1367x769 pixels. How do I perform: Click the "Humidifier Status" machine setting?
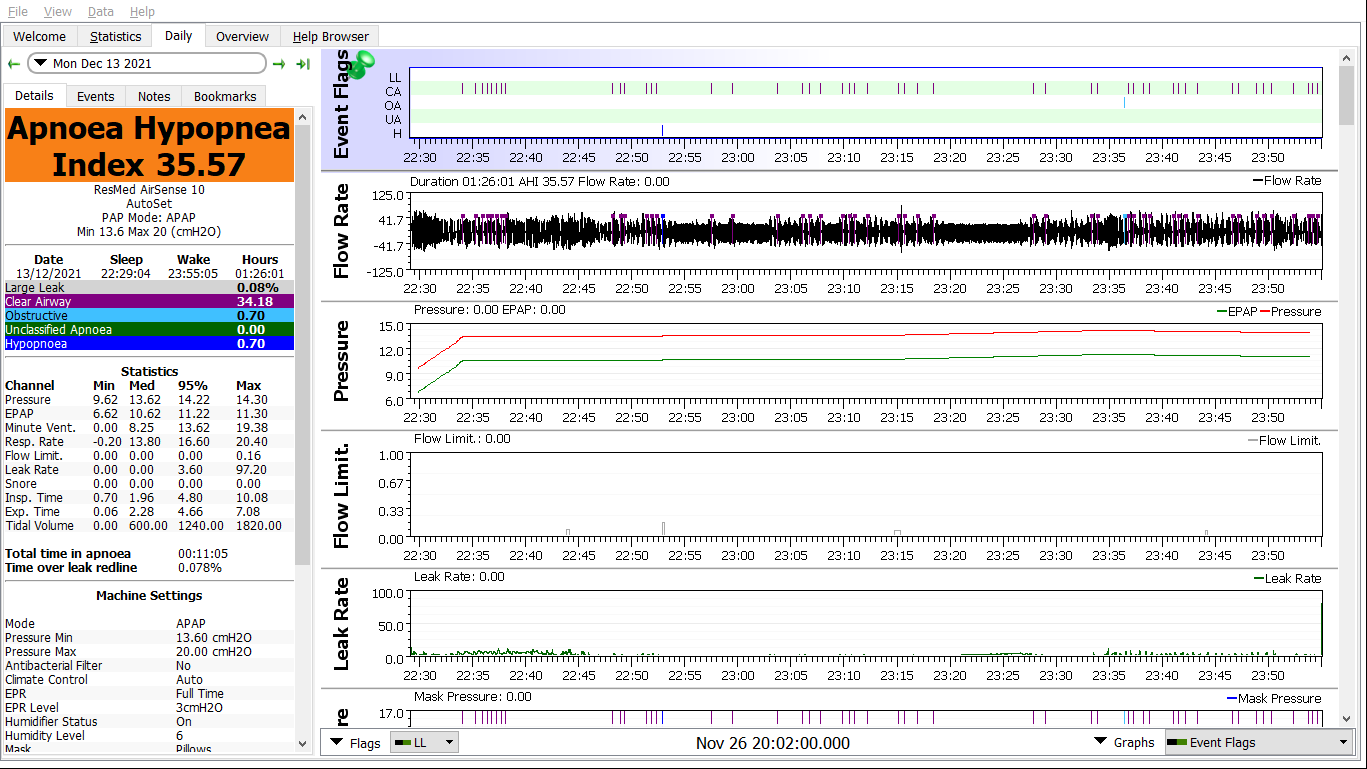[x=51, y=721]
